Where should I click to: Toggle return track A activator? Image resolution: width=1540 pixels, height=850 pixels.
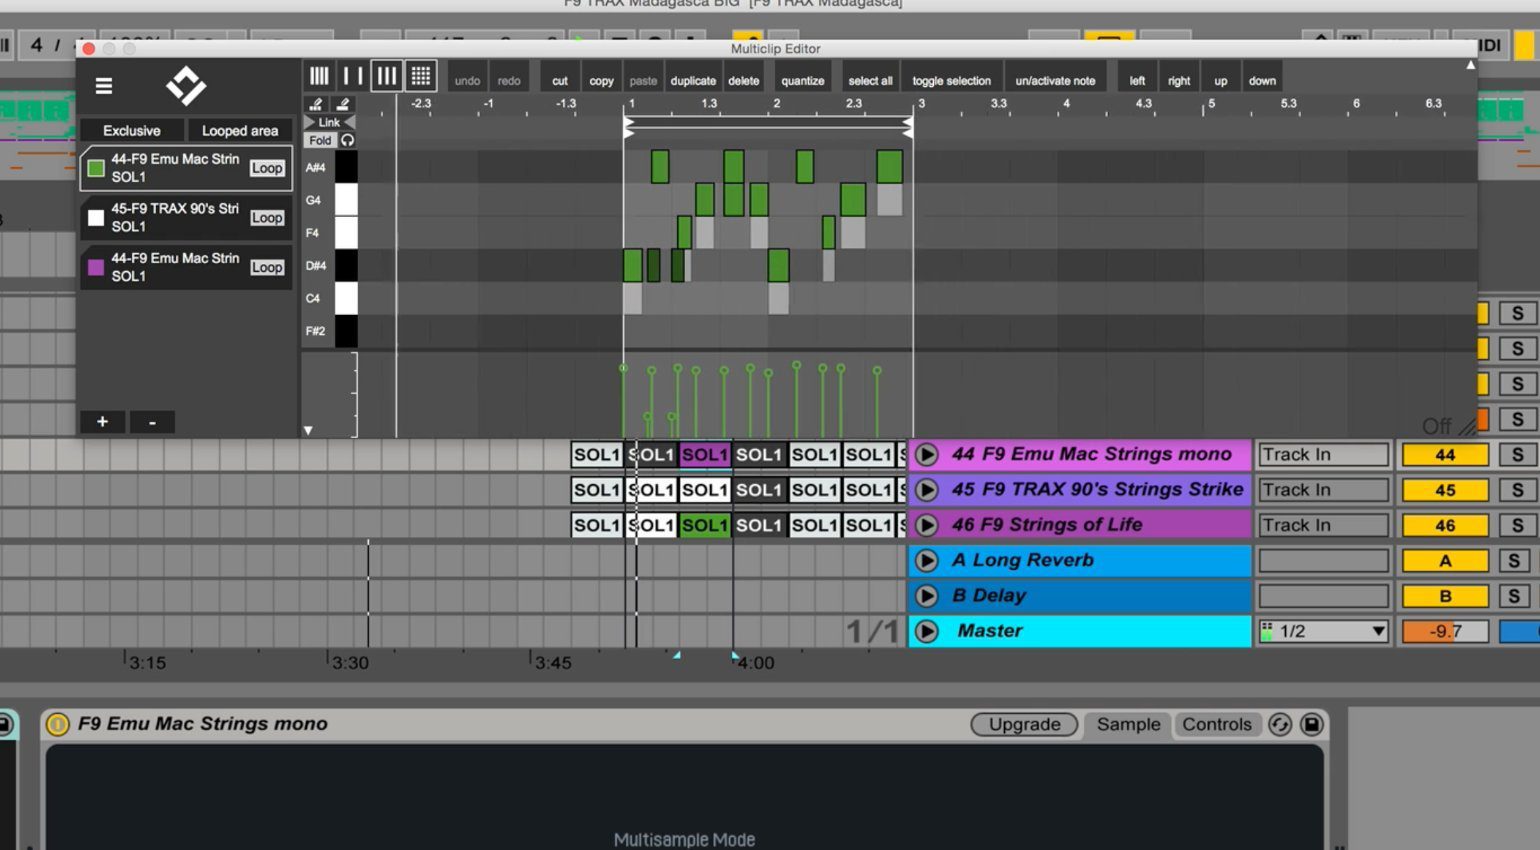click(x=1445, y=561)
